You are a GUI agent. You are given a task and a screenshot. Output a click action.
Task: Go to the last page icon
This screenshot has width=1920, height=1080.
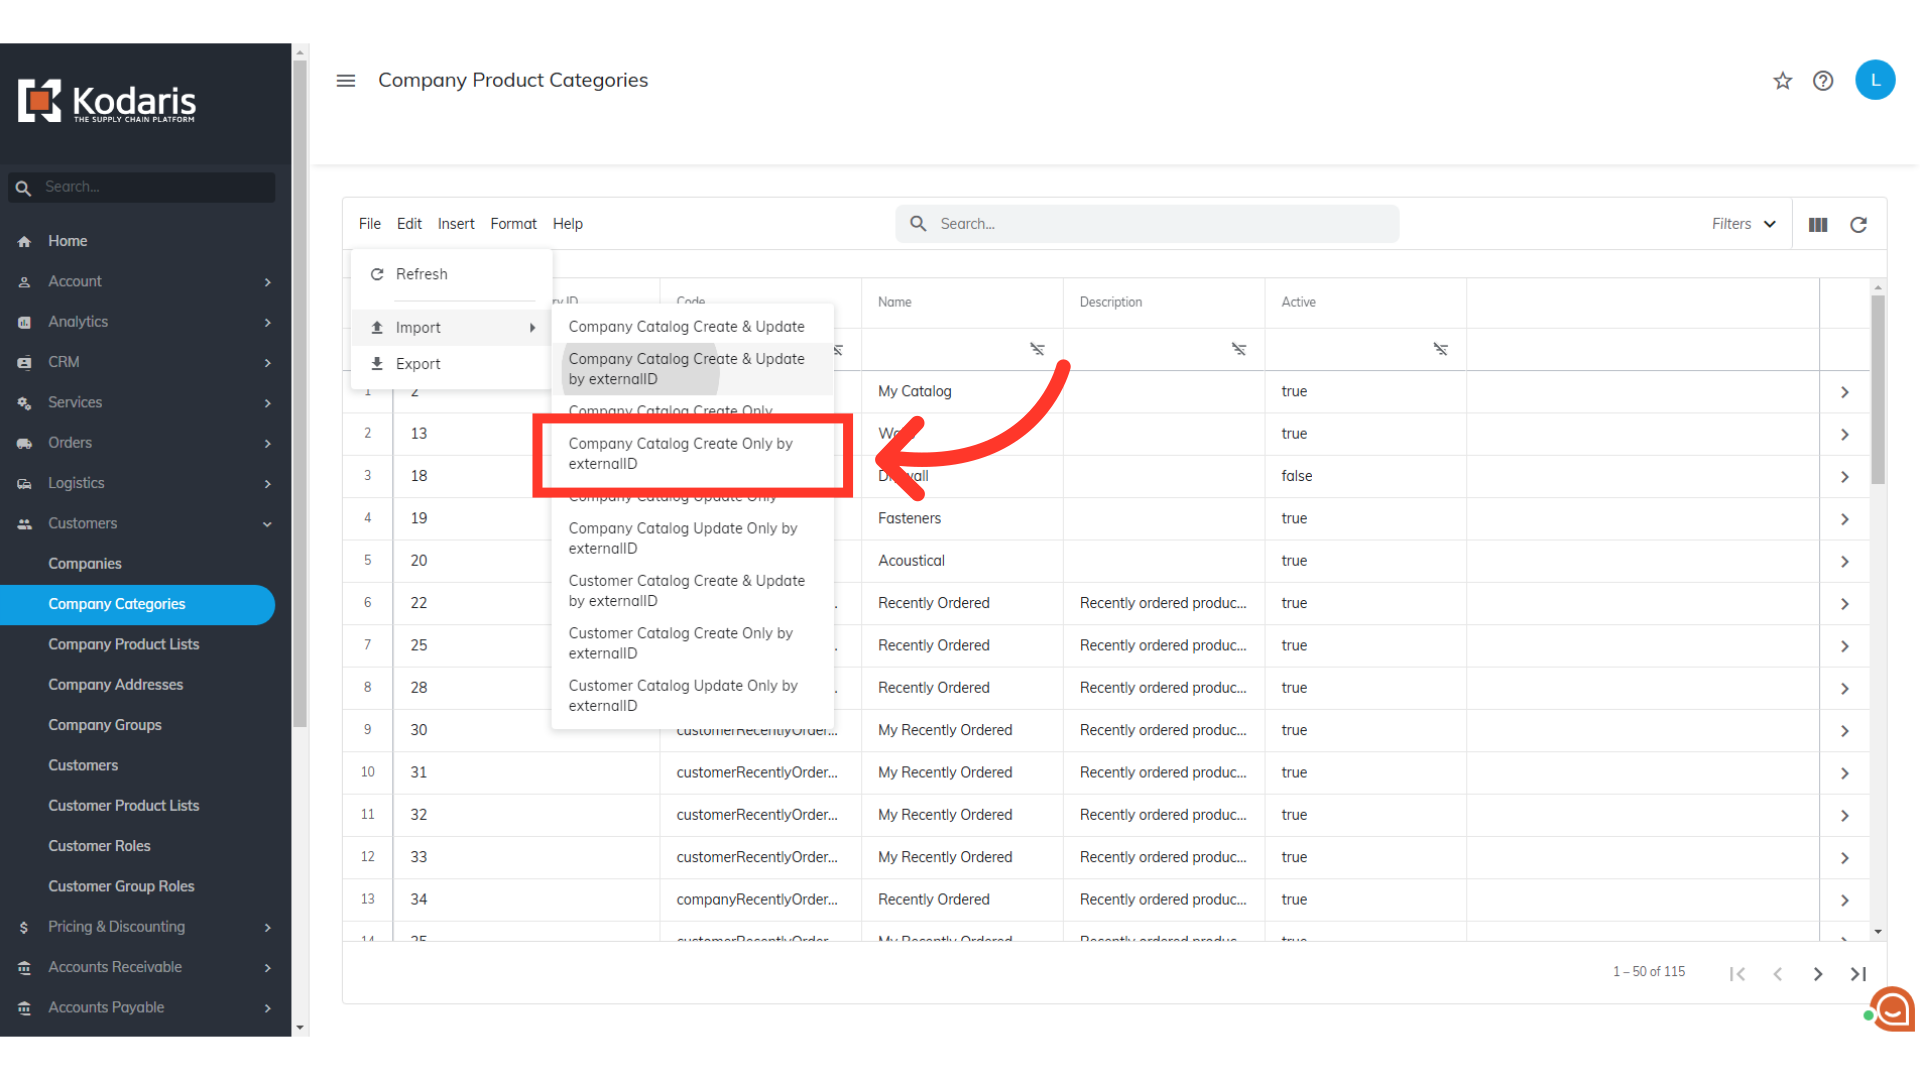(1858, 974)
